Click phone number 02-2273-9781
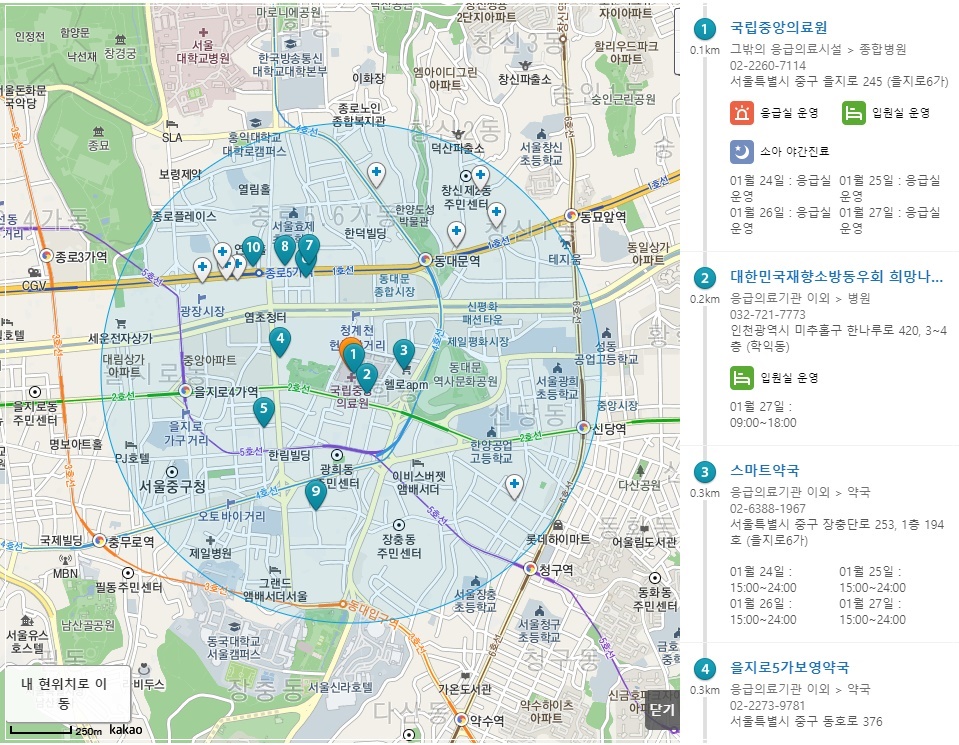This screenshot has width=959, height=745. pos(768,705)
